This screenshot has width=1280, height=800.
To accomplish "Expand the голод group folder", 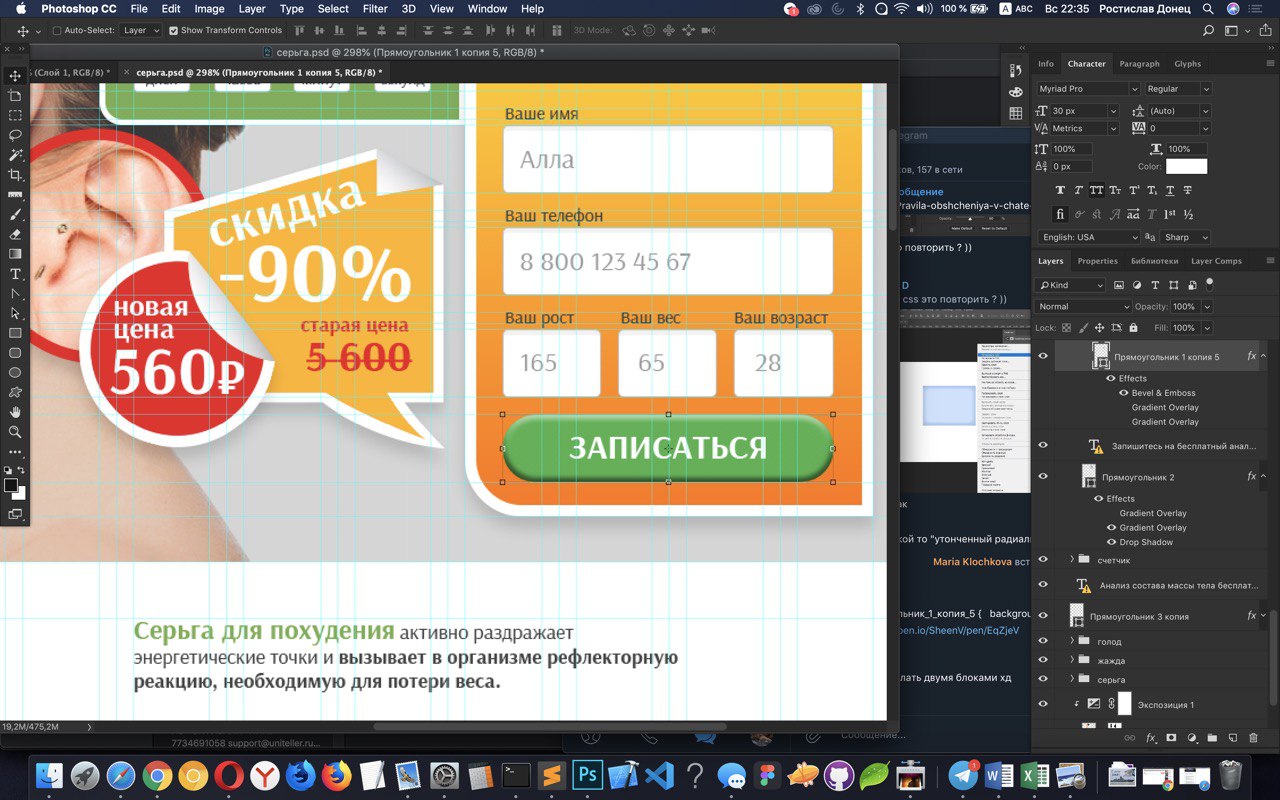I will pyautogui.click(x=1072, y=641).
